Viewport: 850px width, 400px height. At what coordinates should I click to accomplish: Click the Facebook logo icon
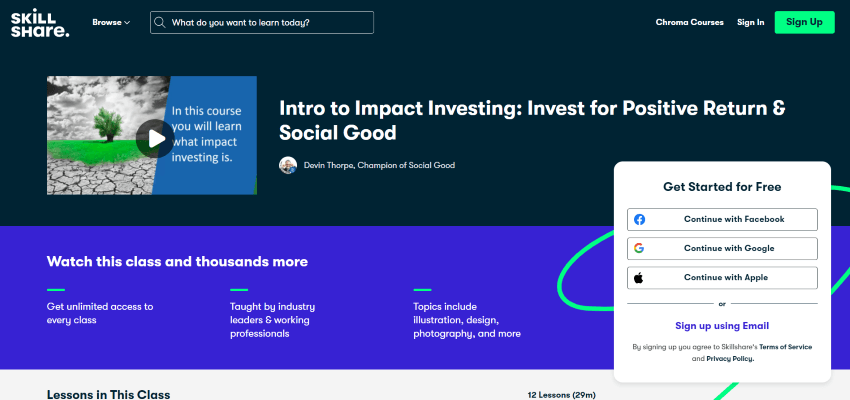[640, 220]
